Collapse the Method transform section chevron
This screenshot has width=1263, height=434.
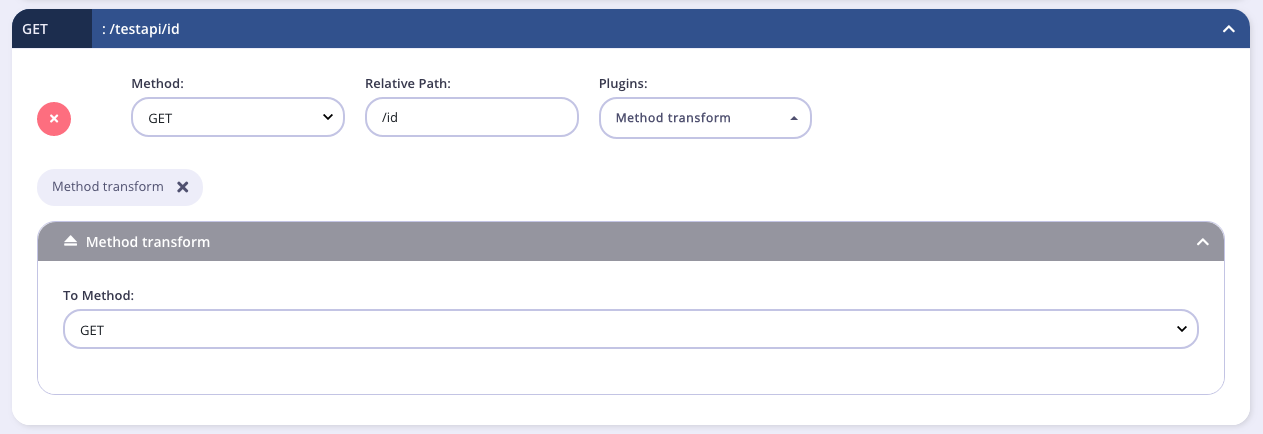click(1203, 242)
